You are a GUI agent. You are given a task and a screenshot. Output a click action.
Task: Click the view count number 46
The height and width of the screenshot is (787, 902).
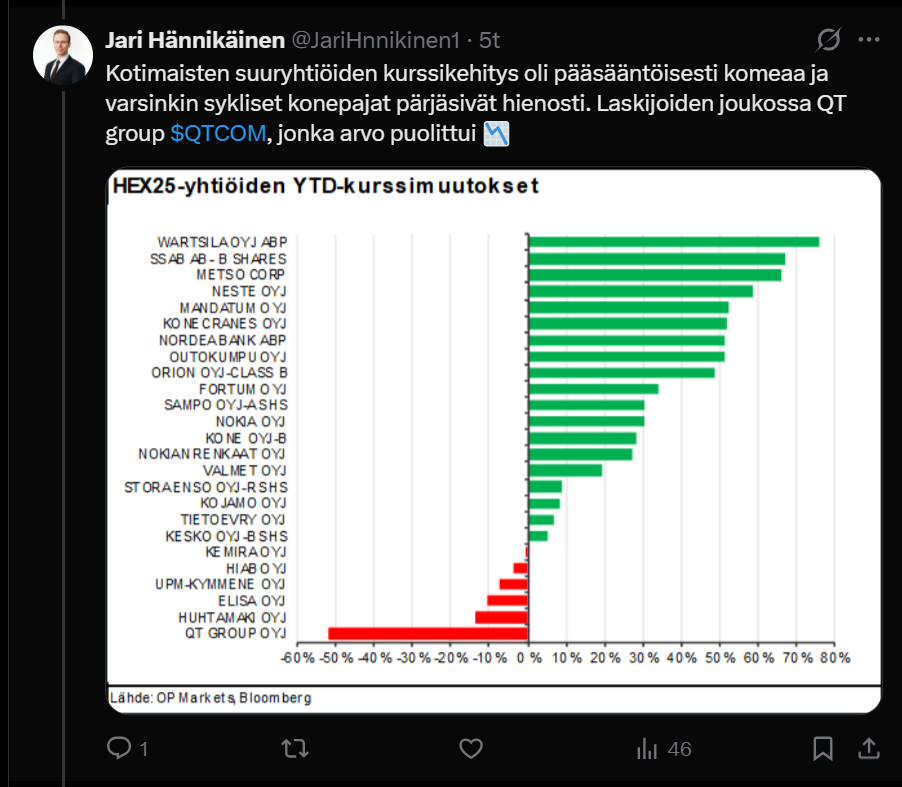coord(680,749)
